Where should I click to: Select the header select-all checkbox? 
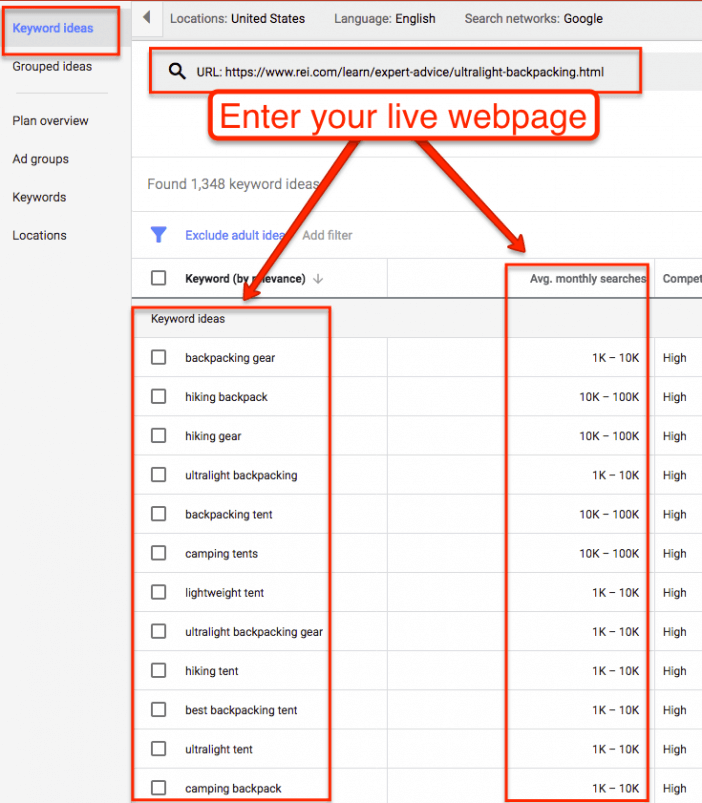coord(159,278)
